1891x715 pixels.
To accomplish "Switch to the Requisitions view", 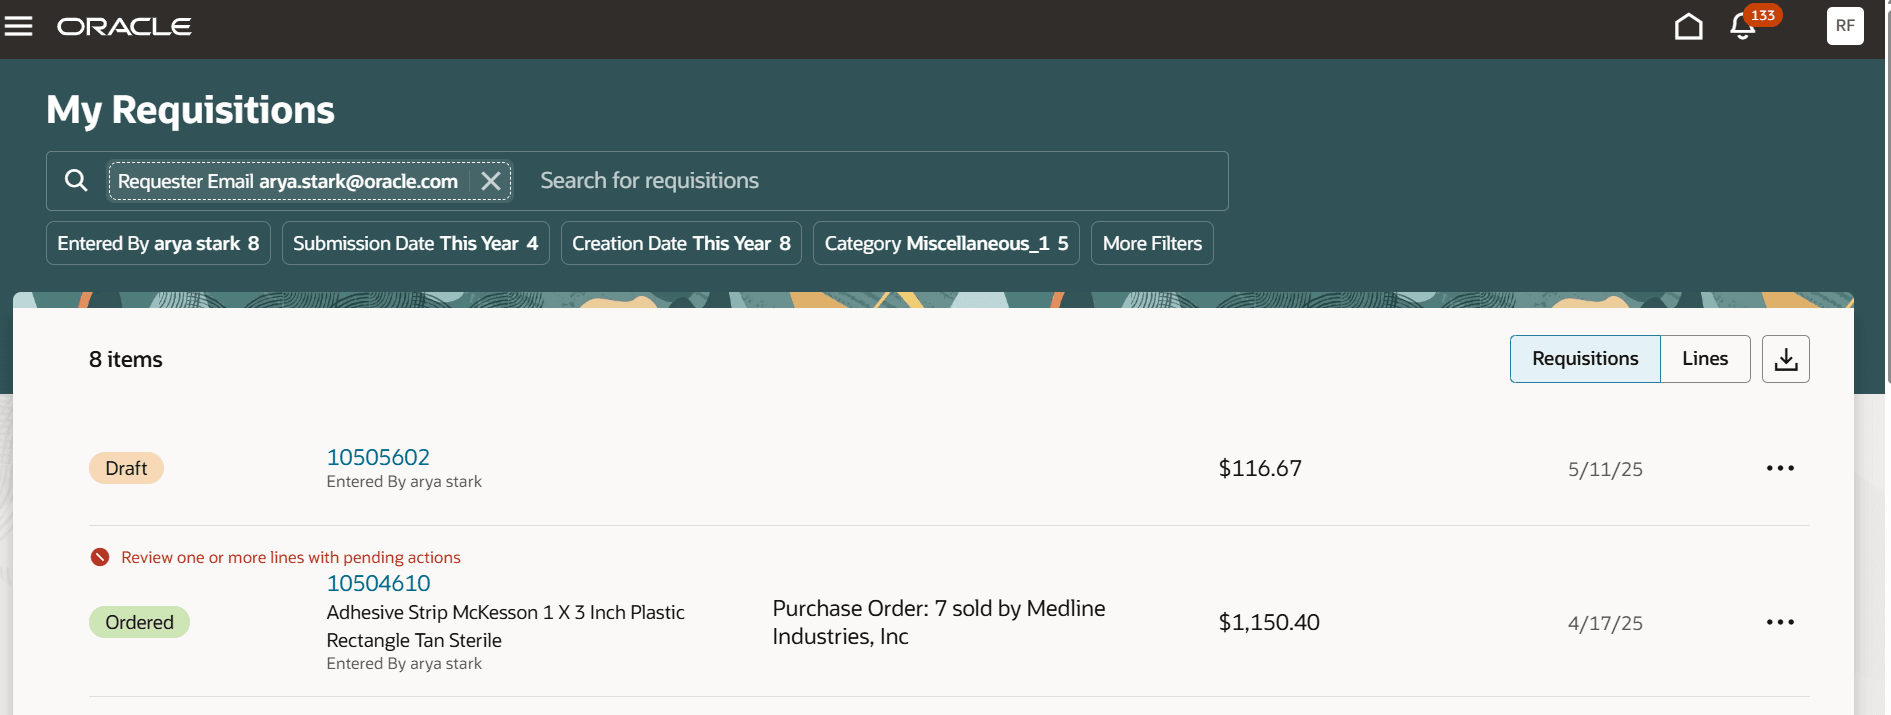I will click(x=1585, y=359).
